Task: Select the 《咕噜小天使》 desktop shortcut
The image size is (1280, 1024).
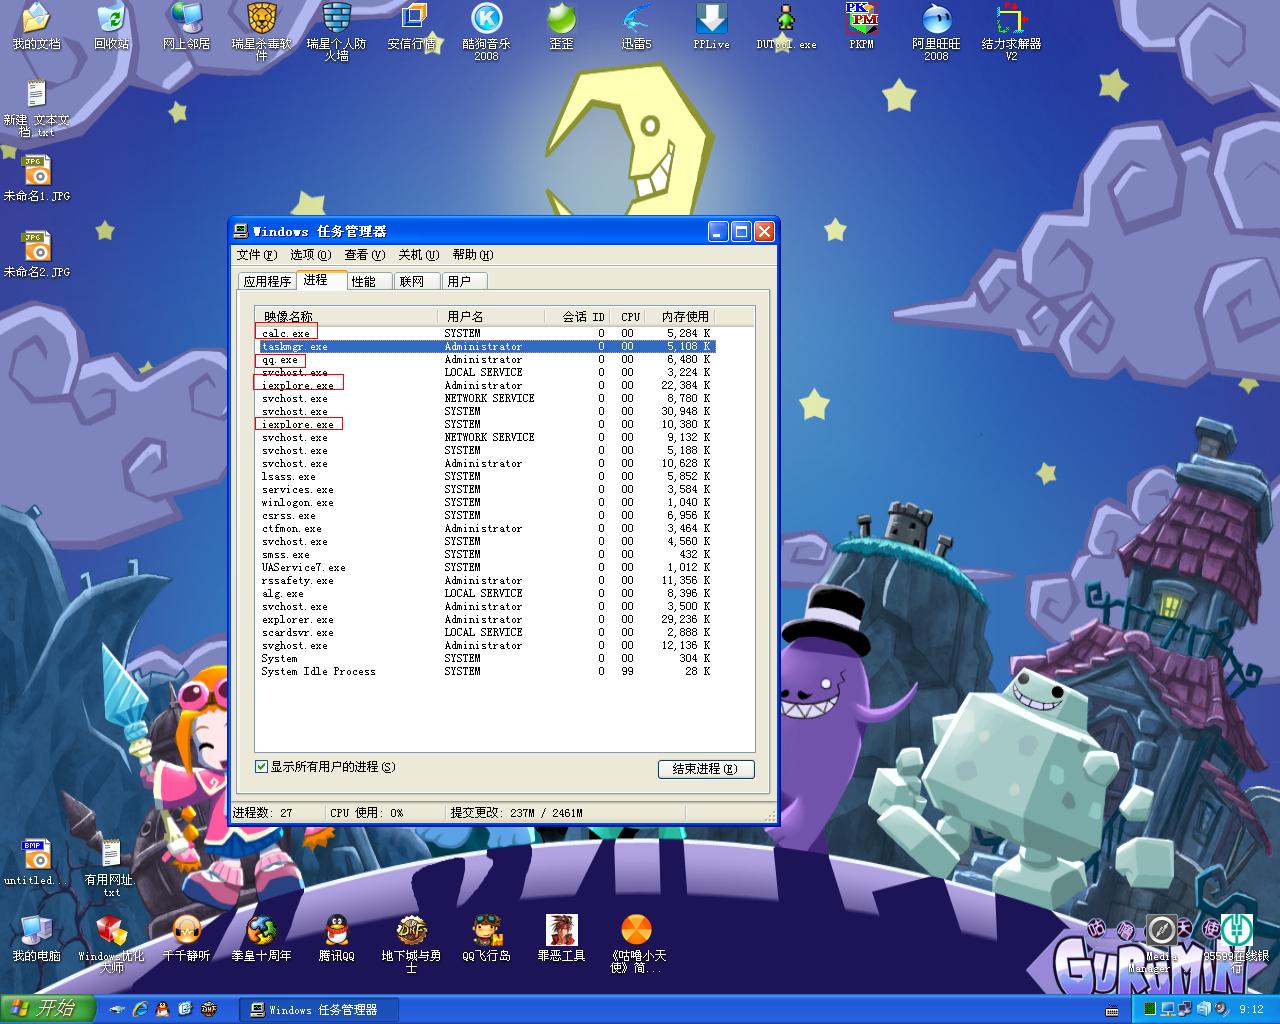Action: (x=637, y=943)
